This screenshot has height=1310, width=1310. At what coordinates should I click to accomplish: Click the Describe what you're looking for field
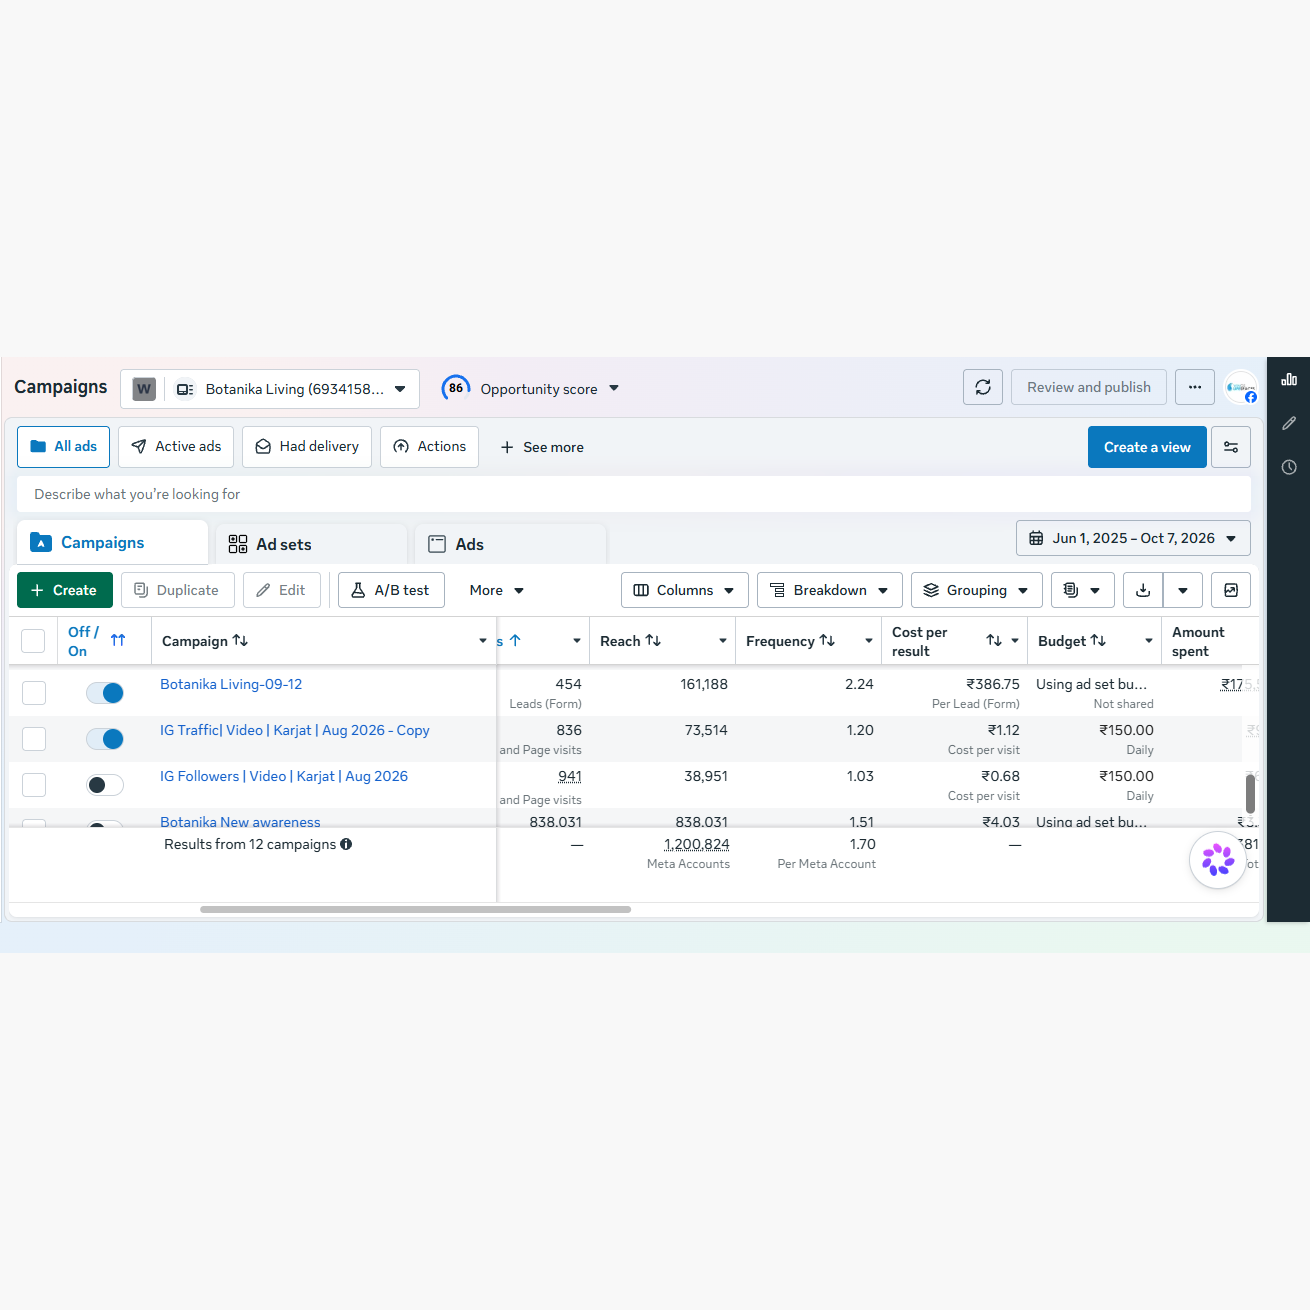(x=634, y=494)
